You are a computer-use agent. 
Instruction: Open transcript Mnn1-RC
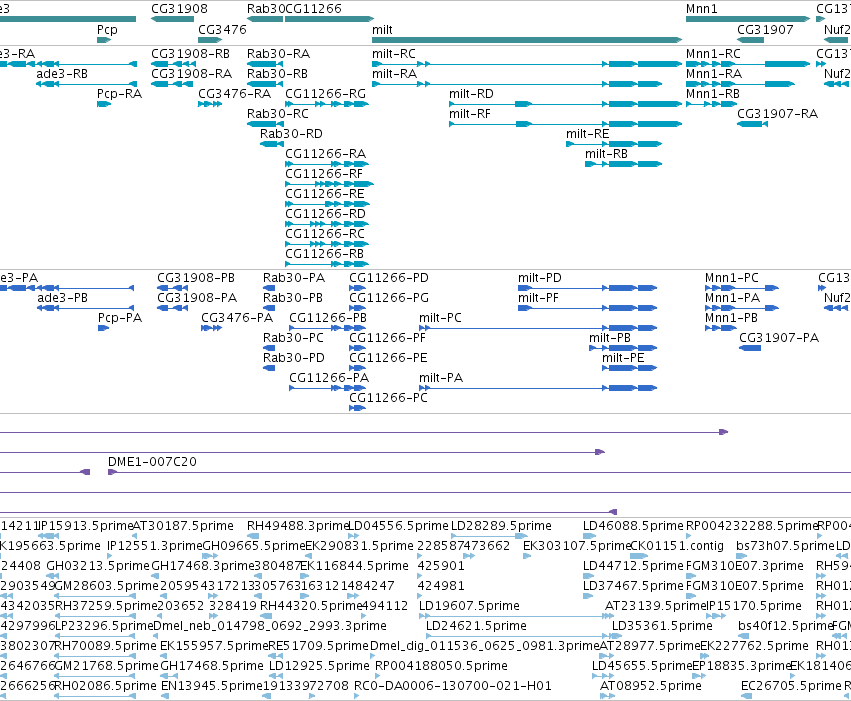pos(713,54)
